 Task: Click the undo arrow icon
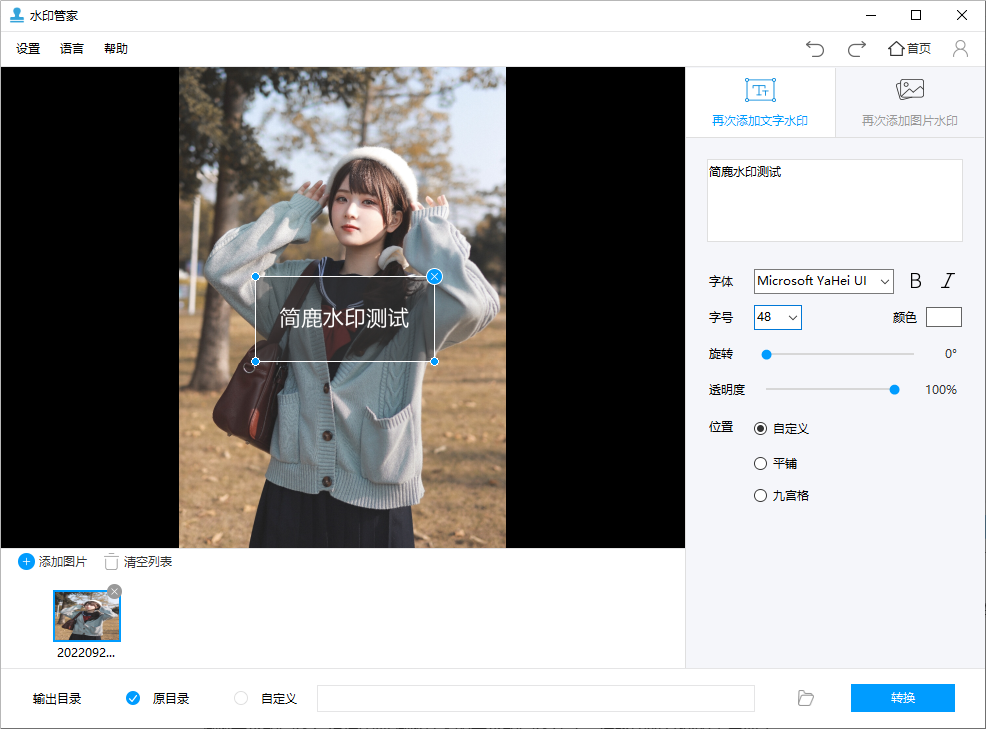tap(815, 49)
